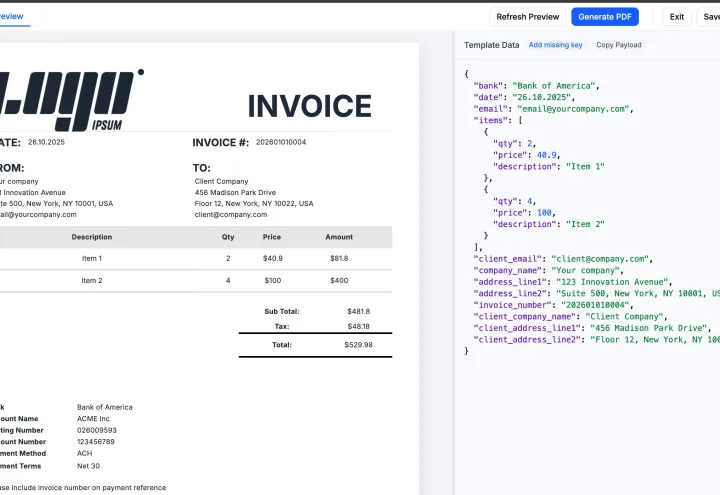Click the ACME Inc account name
The height and width of the screenshot is (495, 720).
93,419
